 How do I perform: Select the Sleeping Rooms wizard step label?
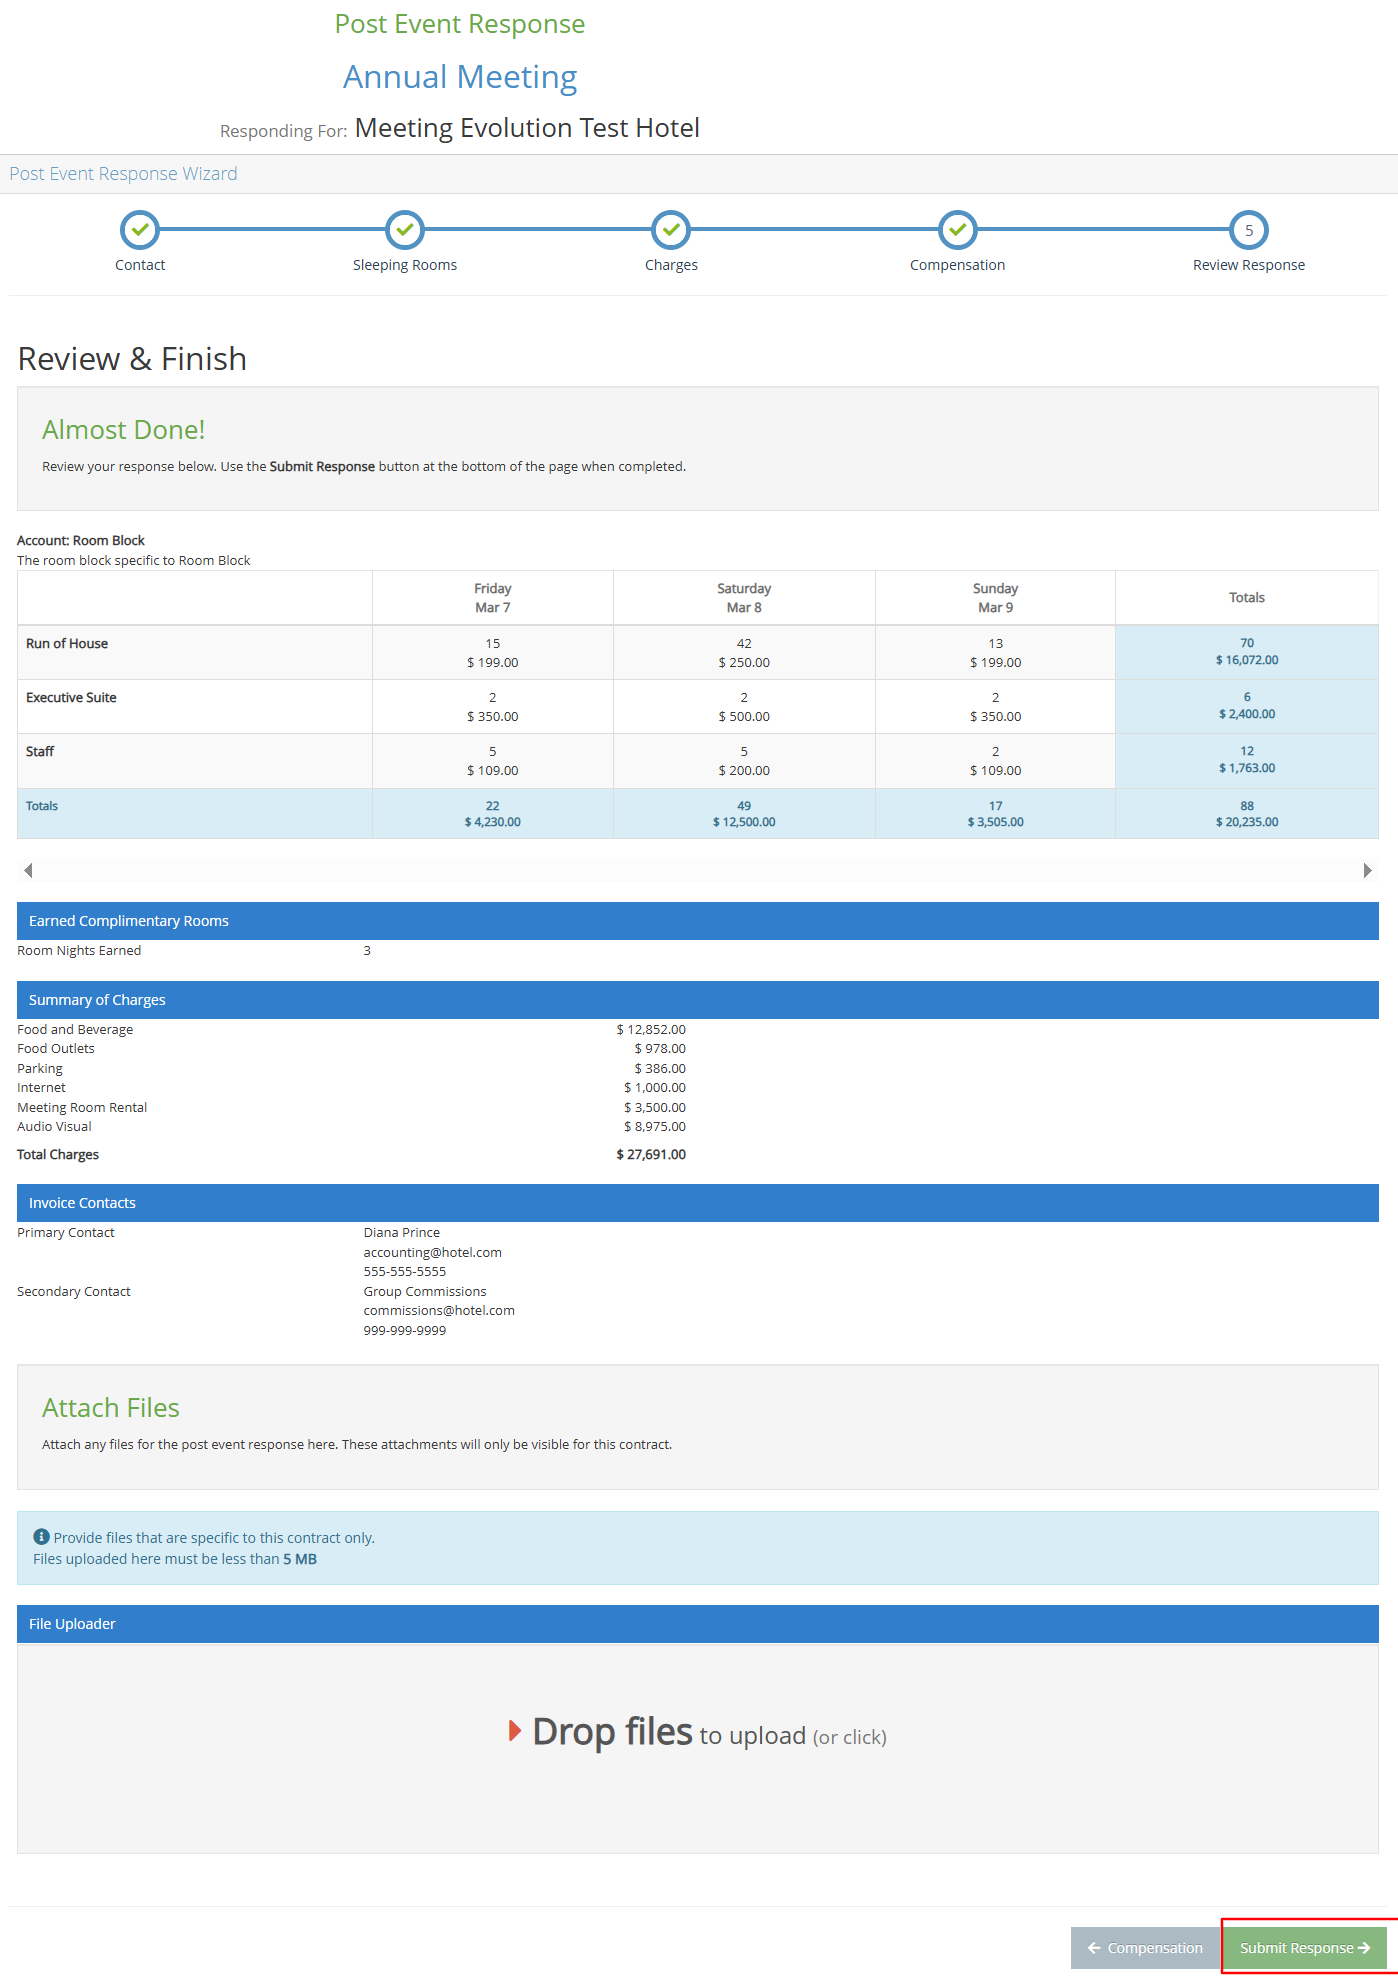point(405,265)
